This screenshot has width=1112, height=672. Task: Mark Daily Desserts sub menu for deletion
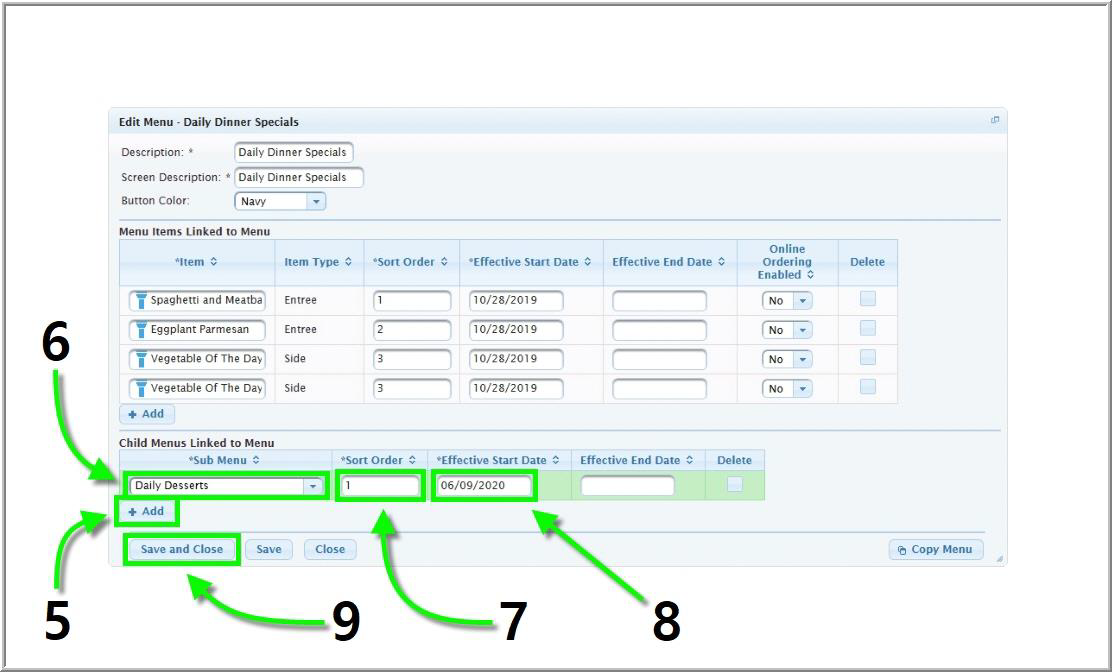click(x=734, y=484)
